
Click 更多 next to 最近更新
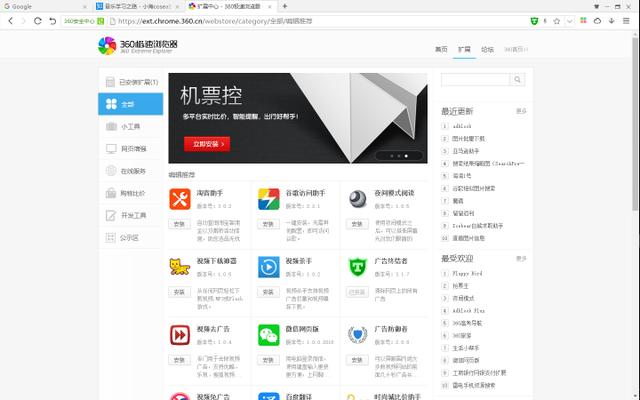tap(521, 111)
